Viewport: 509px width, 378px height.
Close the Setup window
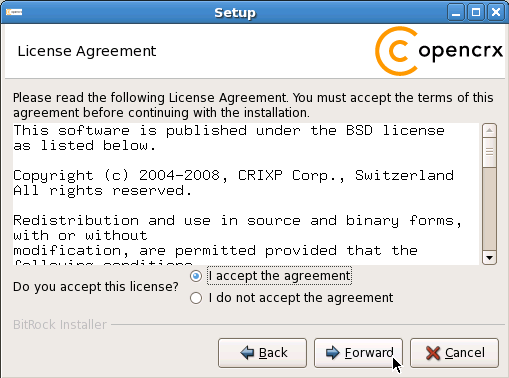(x=496, y=13)
